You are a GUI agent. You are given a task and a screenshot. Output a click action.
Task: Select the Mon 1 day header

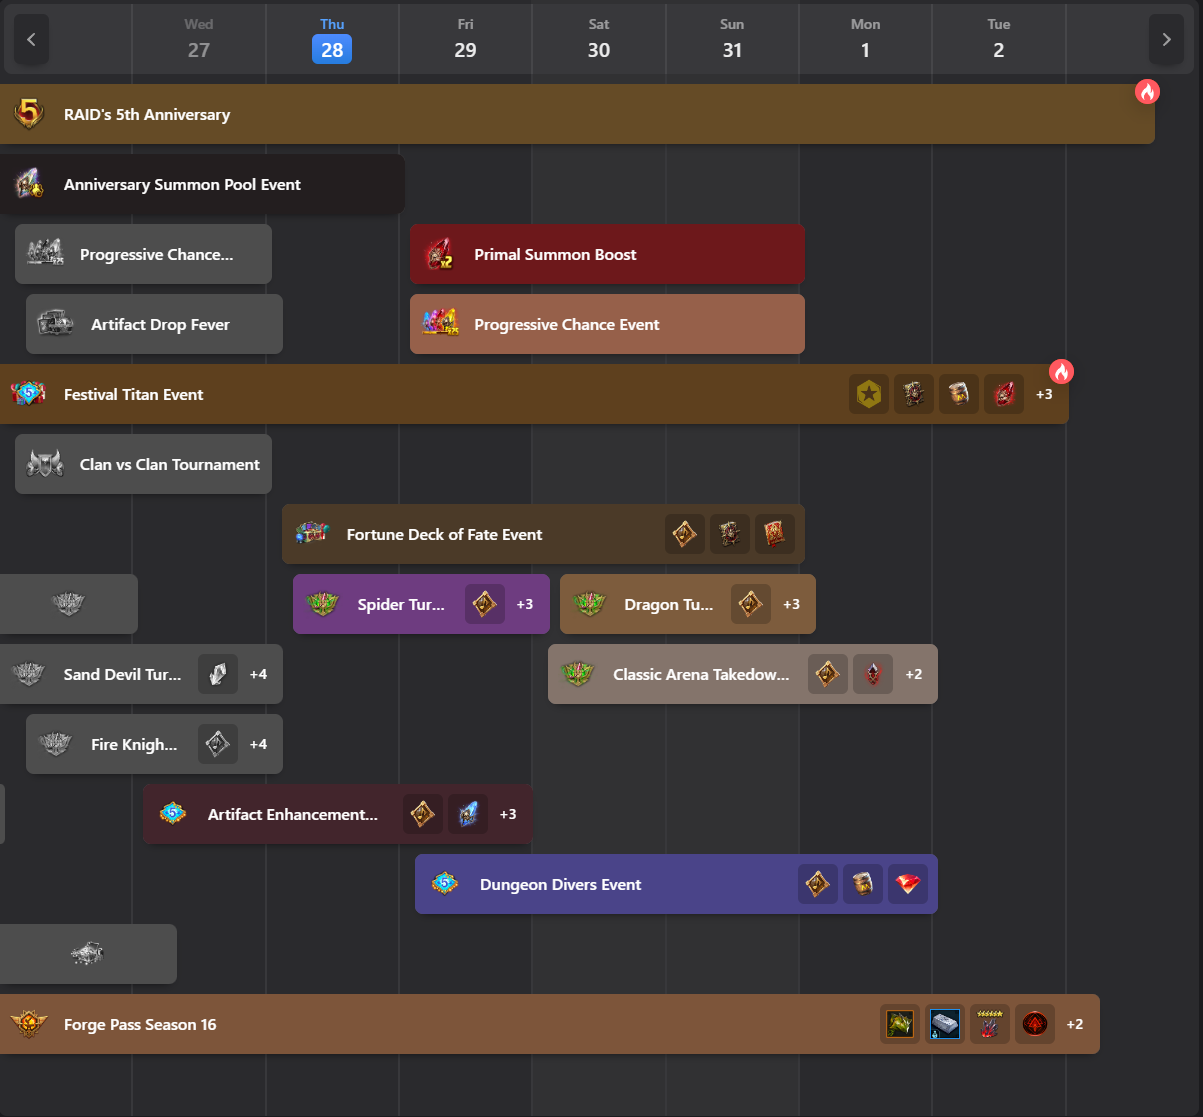click(865, 38)
